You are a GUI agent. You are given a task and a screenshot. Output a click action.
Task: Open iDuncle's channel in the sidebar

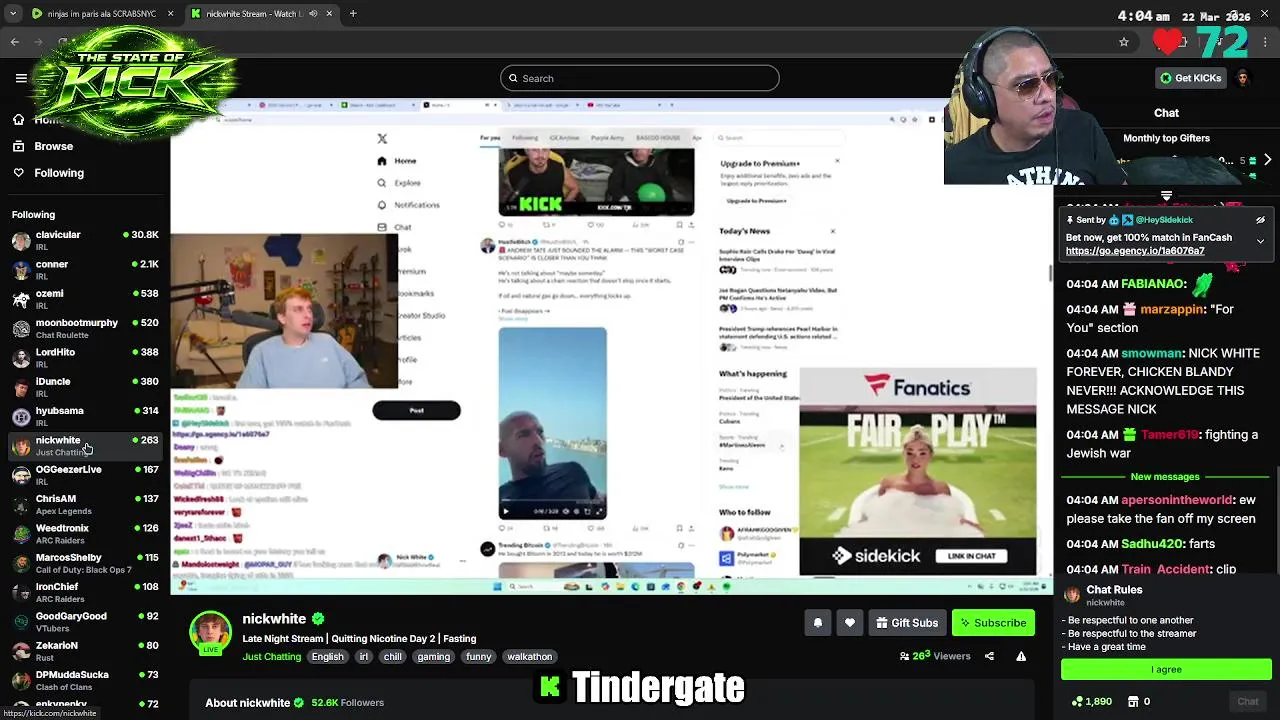pos(84,387)
